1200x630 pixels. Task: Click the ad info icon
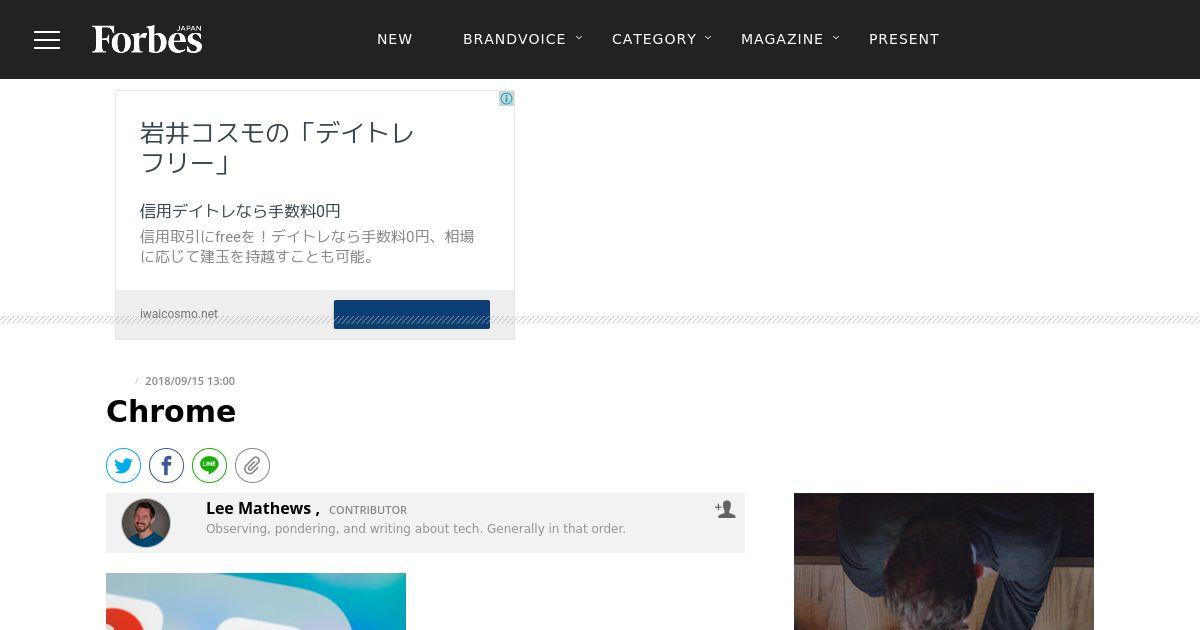(x=506, y=98)
